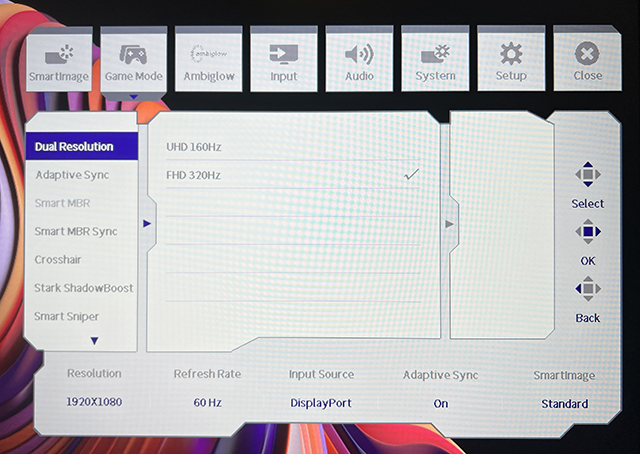Select Adaptive Sync in the sidebar
Image resolution: width=640 pixels, height=454 pixels.
click(x=72, y=175)
